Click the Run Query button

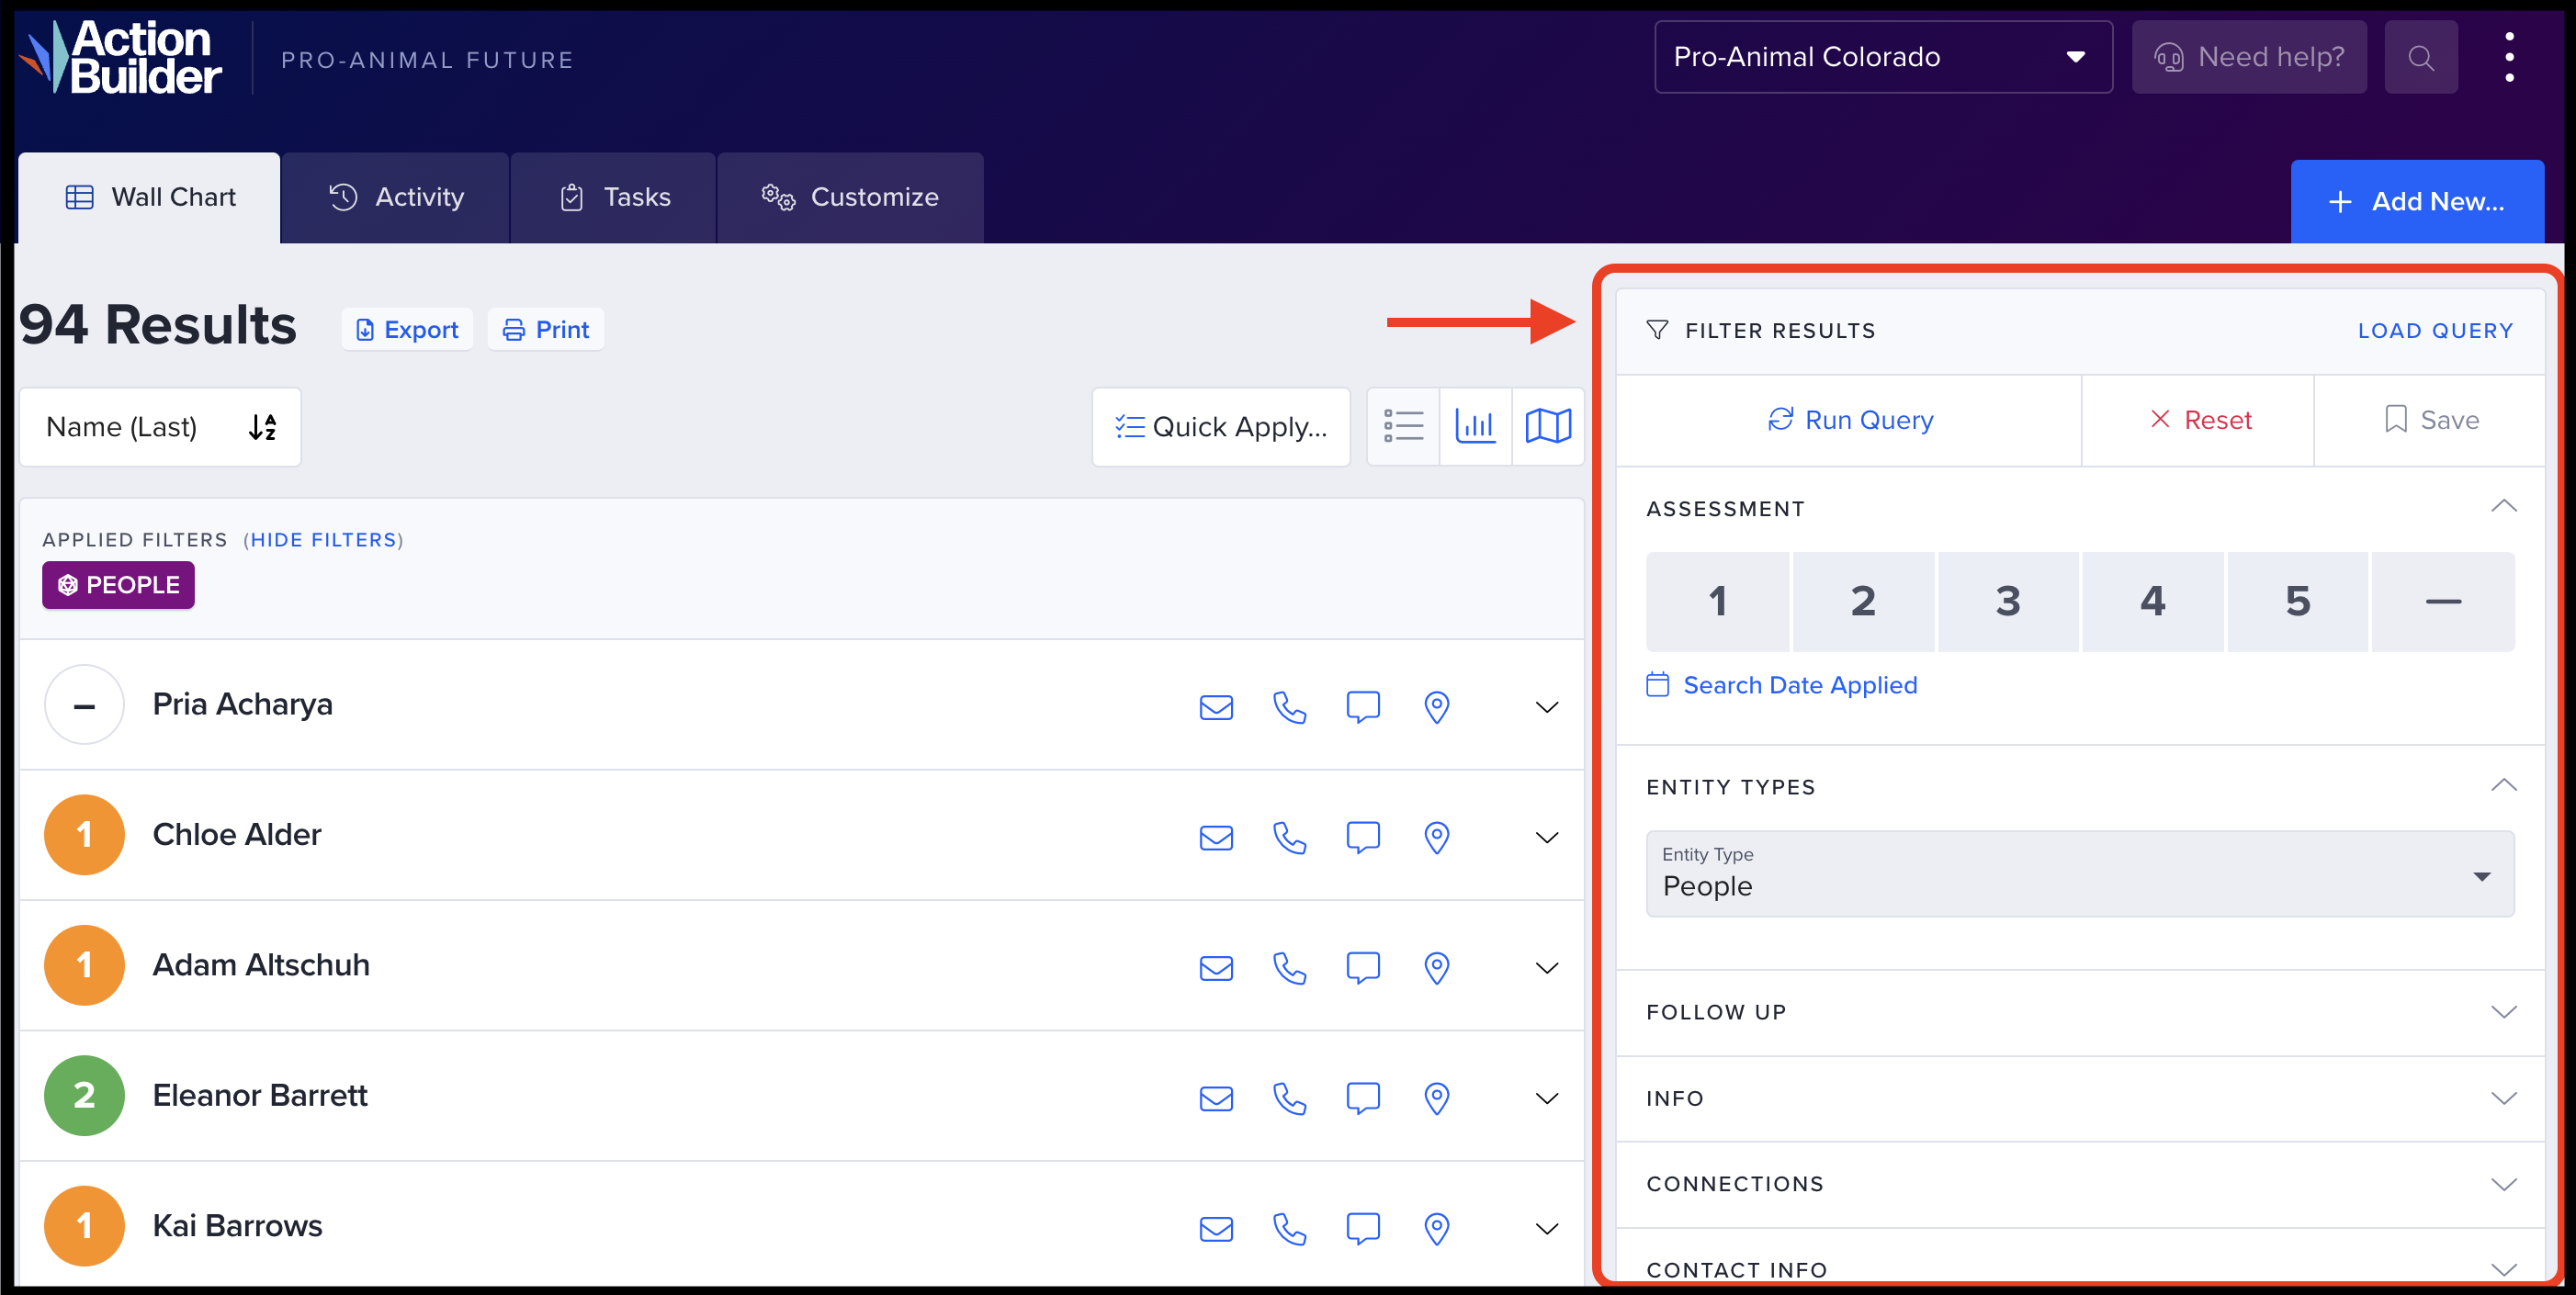coord(1849,420)
